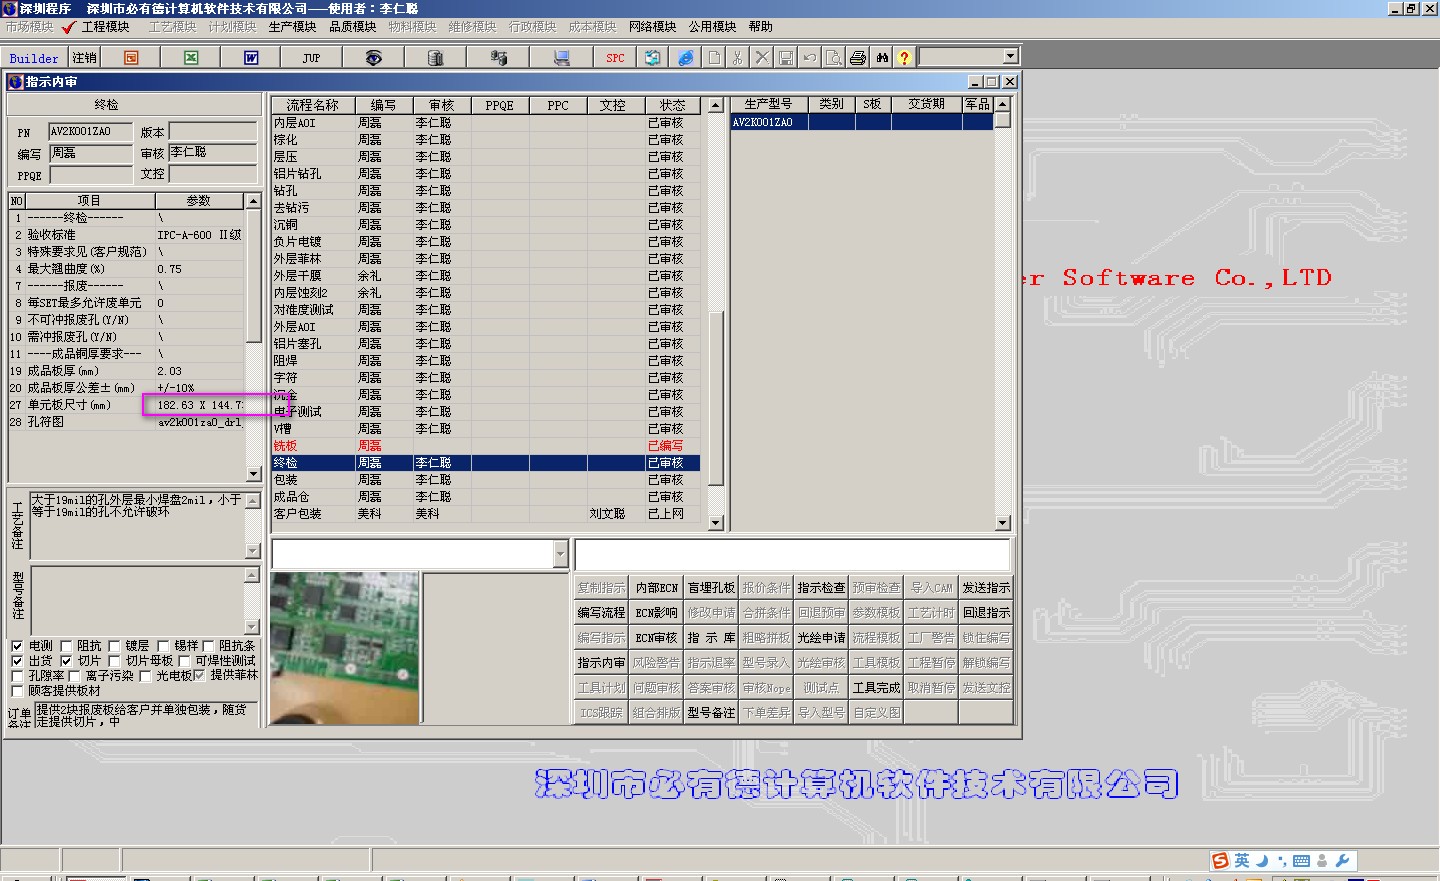Click the process list vertical scrollbar thumb
The image size is (1440, 881).
[715, 398]
